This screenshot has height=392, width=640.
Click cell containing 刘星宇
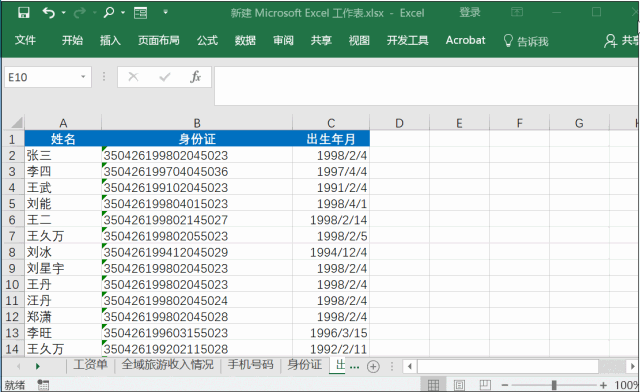tap(63, 268)
